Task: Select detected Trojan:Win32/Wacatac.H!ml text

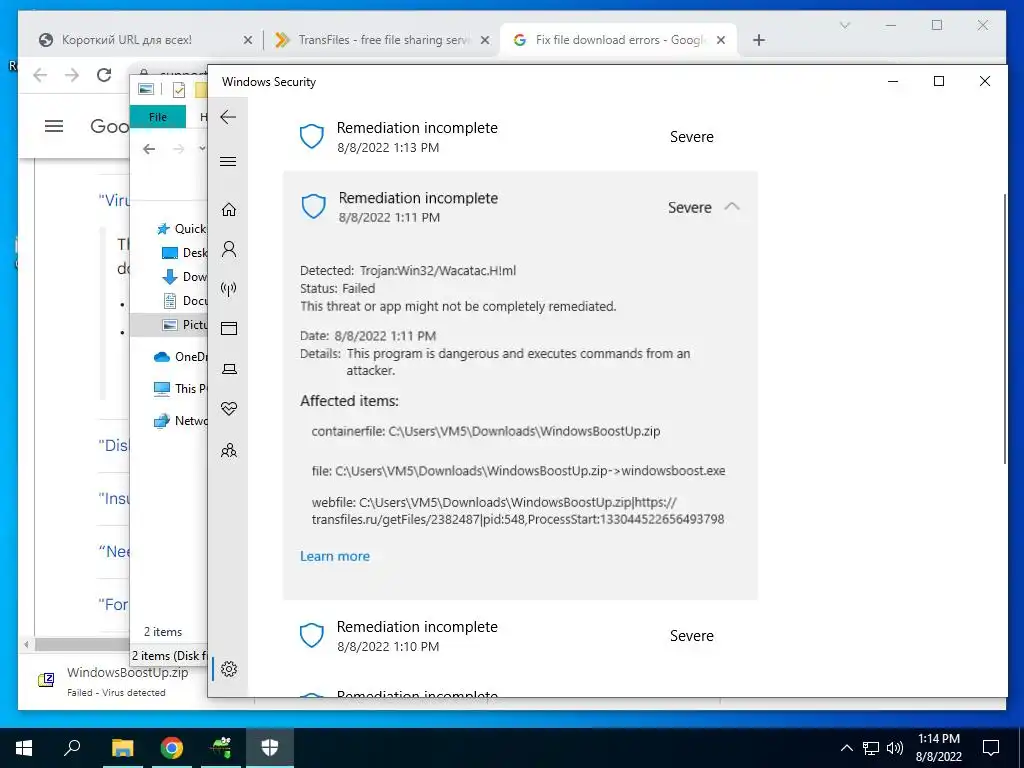Action: pyautogui.click(x=438, y=270)
